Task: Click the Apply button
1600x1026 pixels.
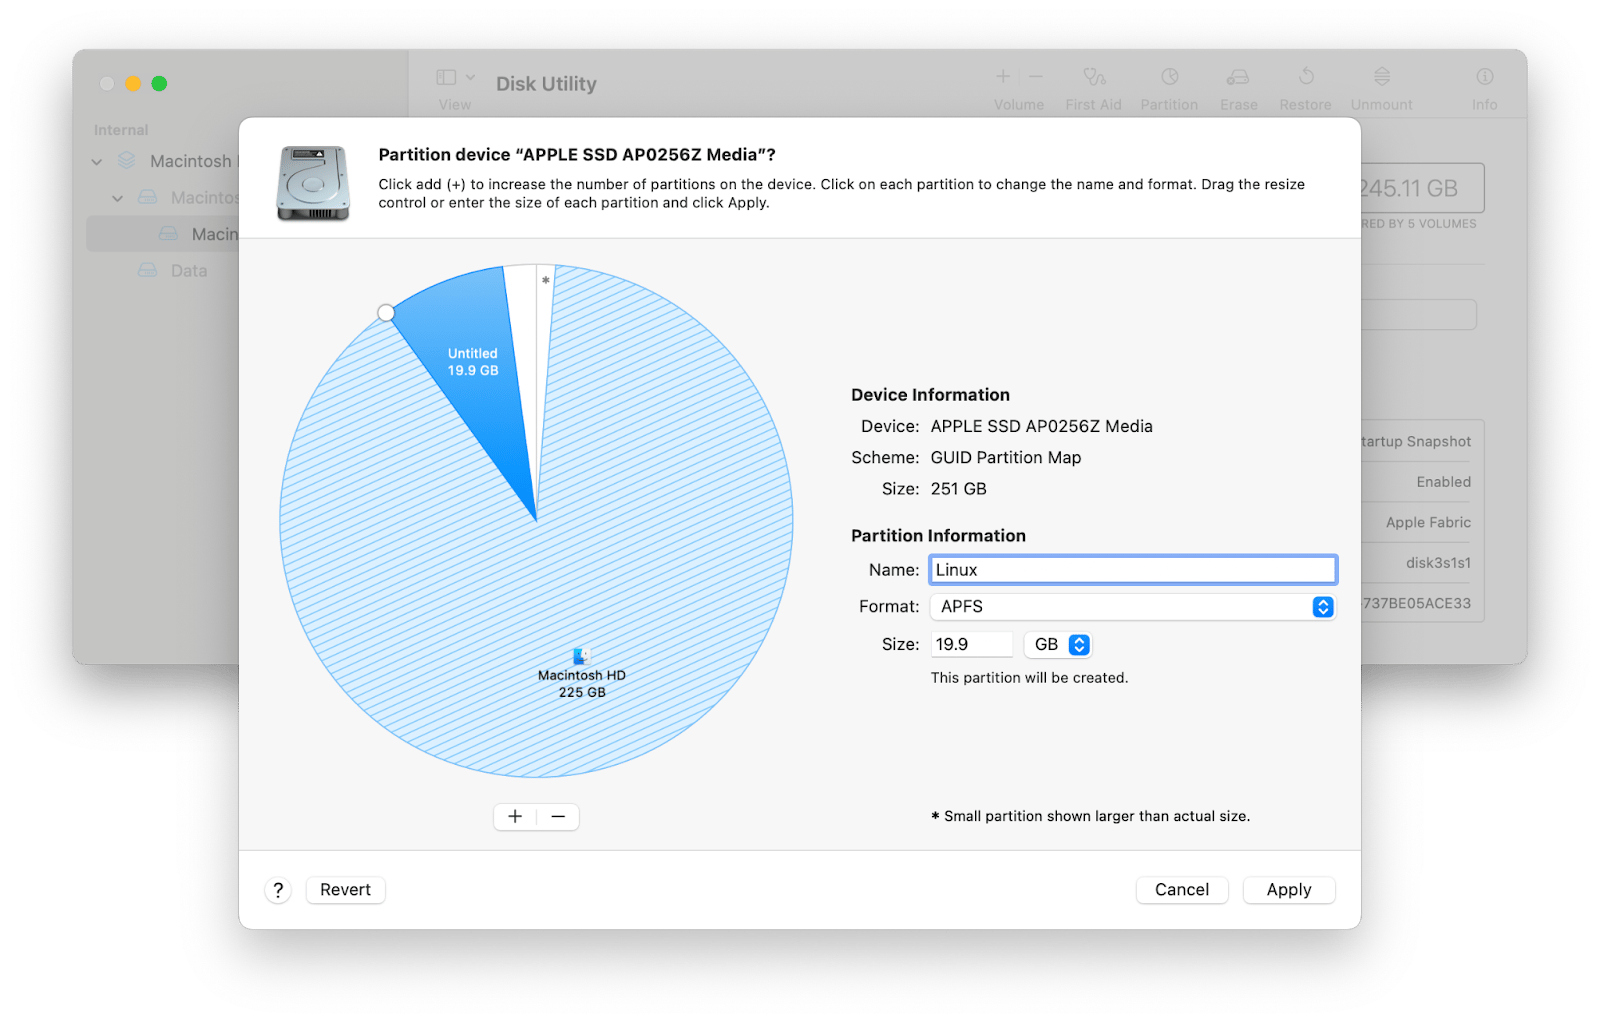Action: (1289, 890)
